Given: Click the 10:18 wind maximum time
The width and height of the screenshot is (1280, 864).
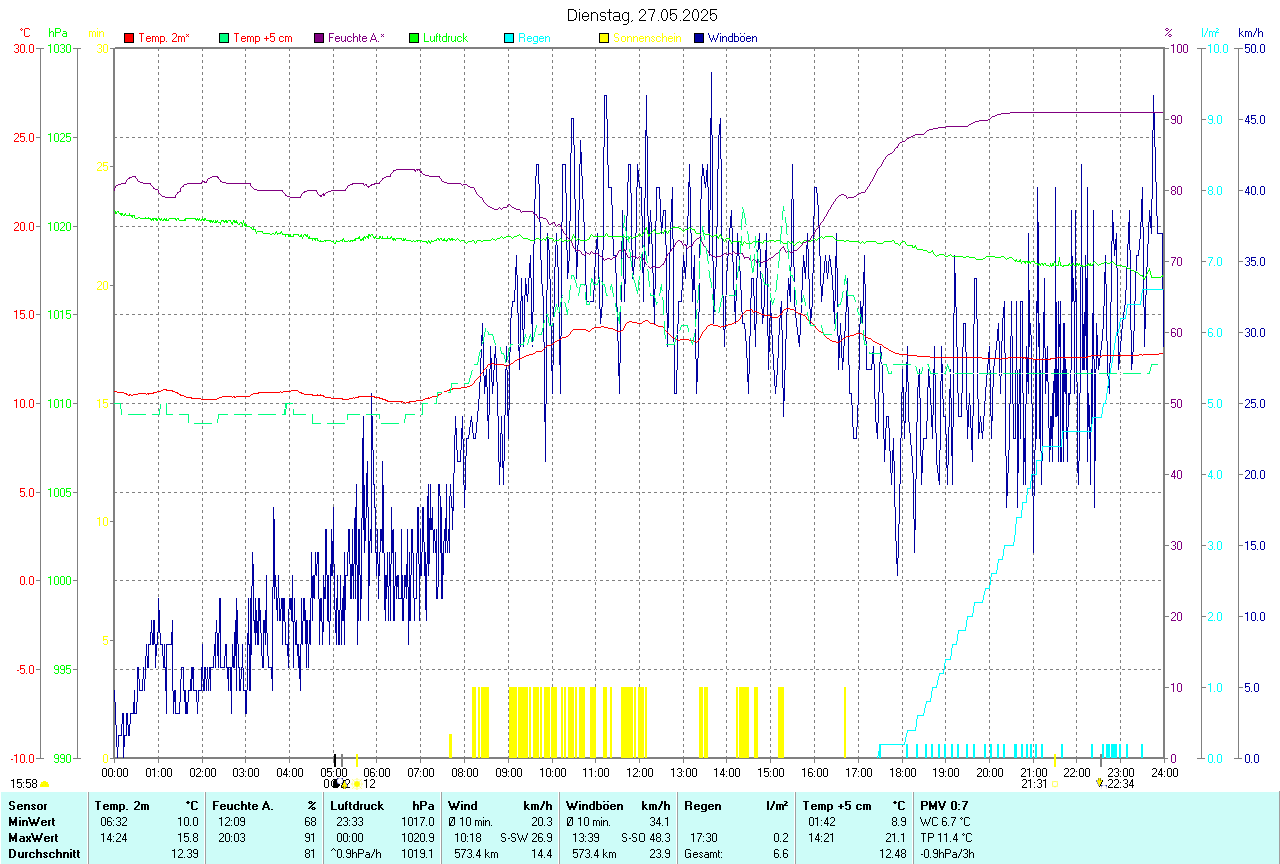Looking at the screenshot, I should click(469, 837).
